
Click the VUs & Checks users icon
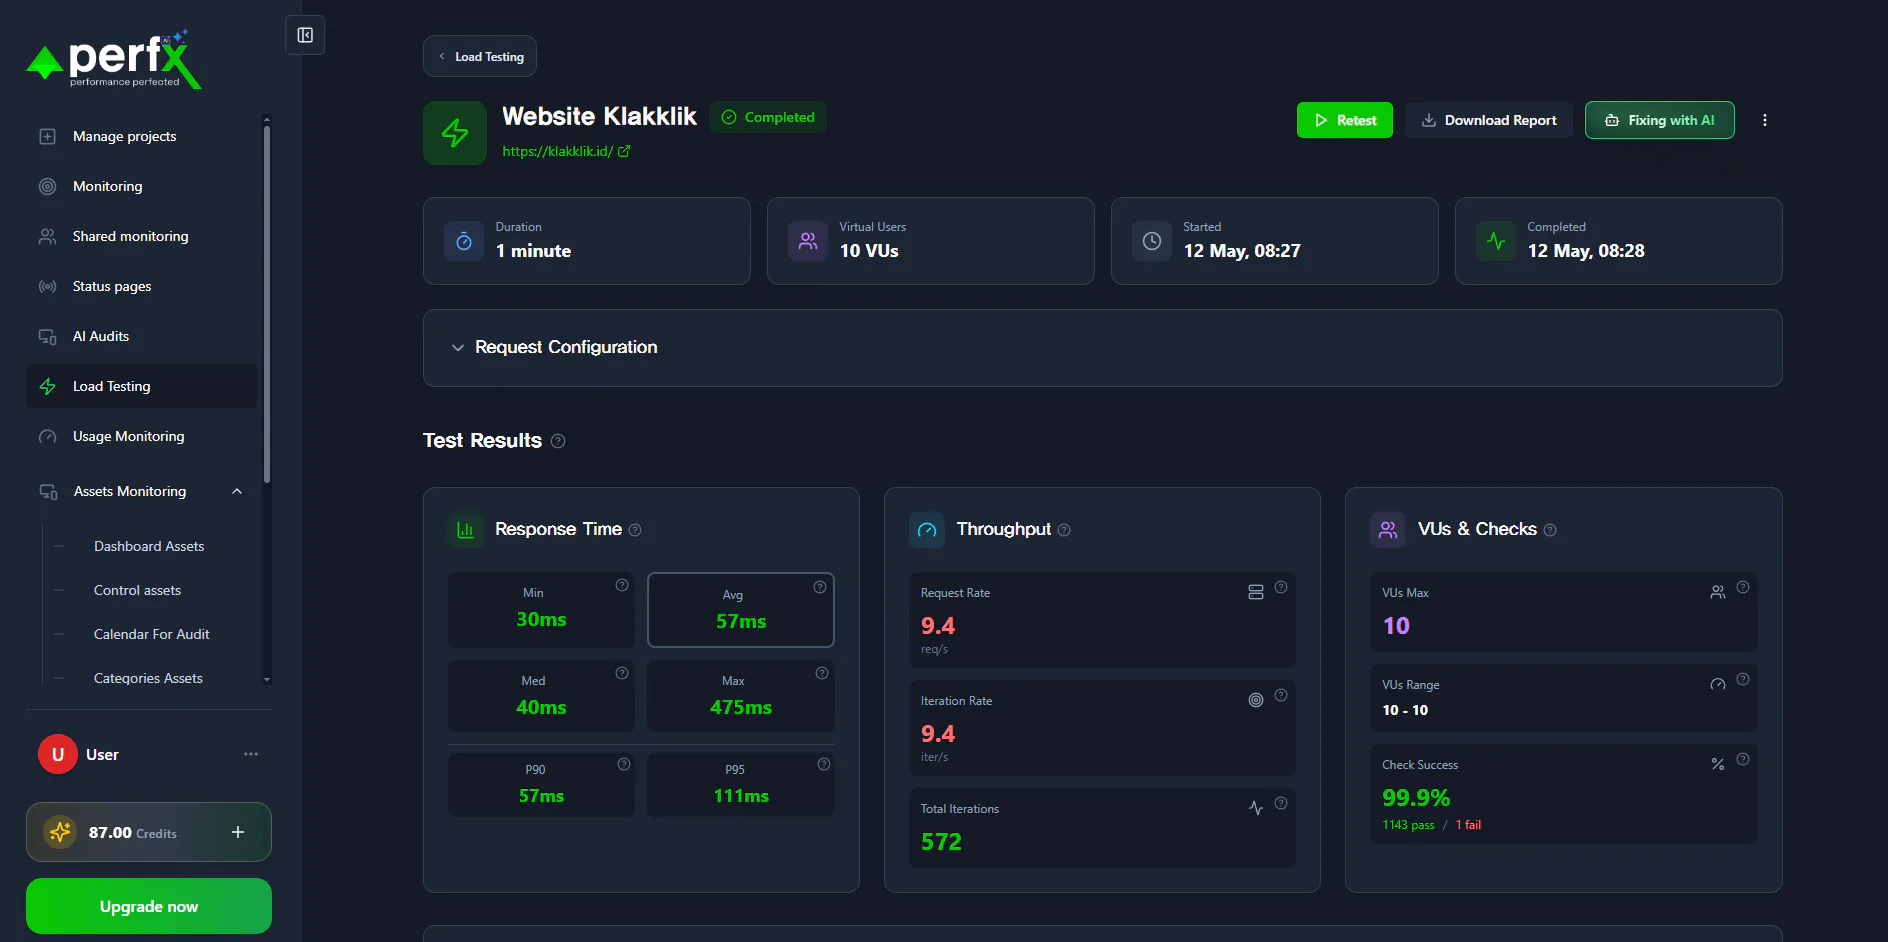pyautogui.click(x=1388, y=530)
